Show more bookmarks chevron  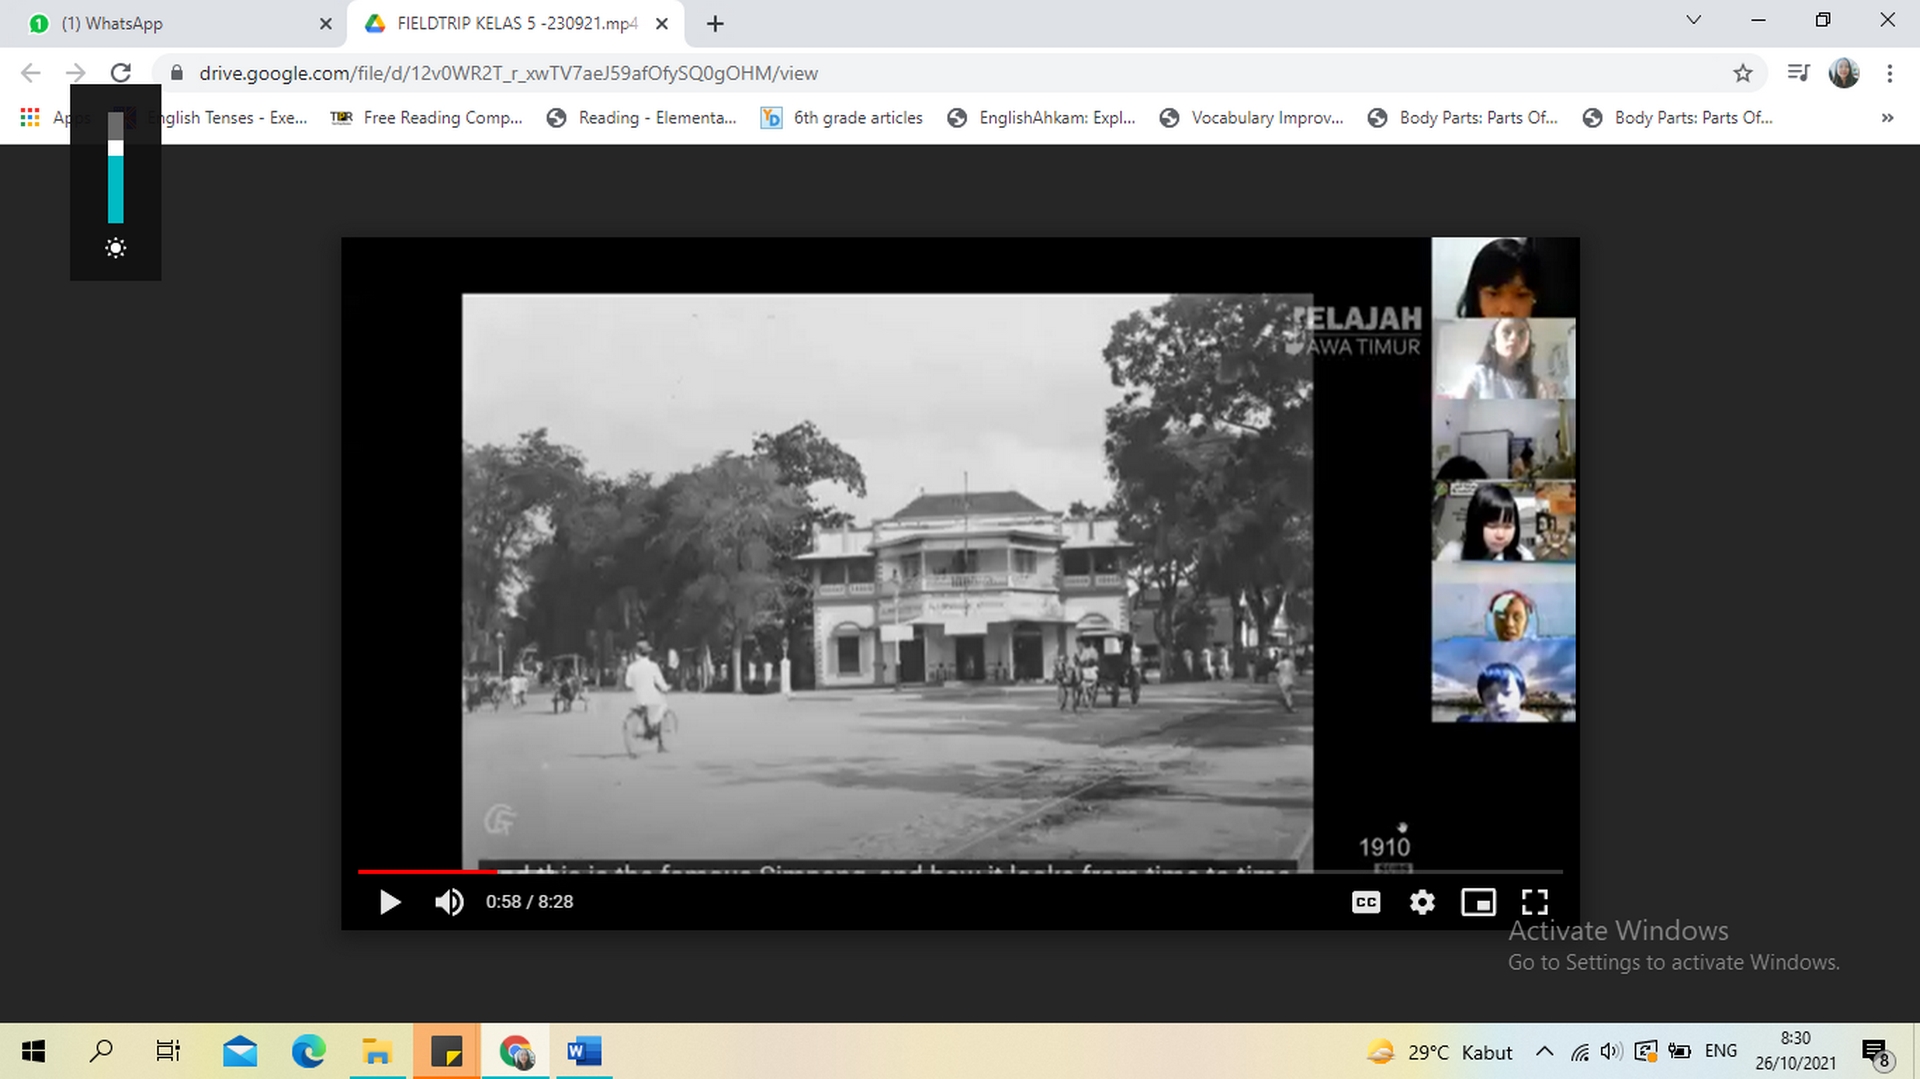point(1887,117)
